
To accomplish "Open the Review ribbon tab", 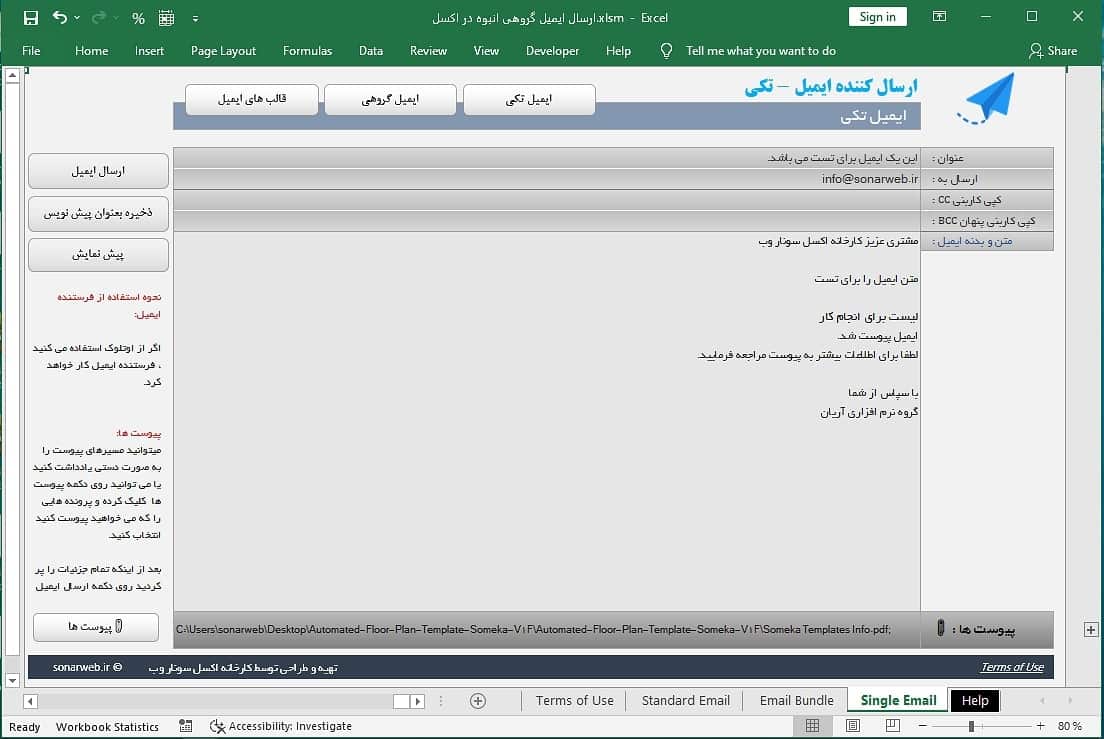I will pyautogui.click(x=428, y=51).
